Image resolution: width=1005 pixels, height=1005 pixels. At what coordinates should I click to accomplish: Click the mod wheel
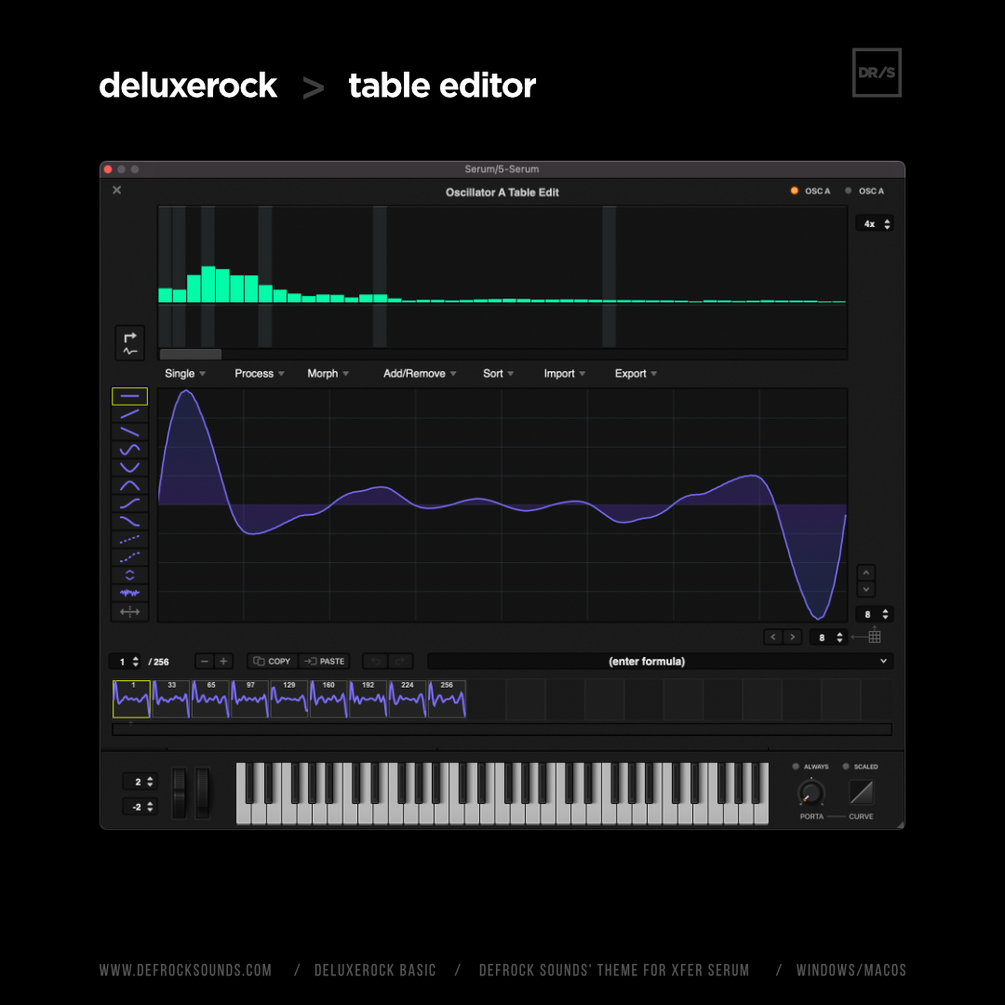tap(203, 793)
